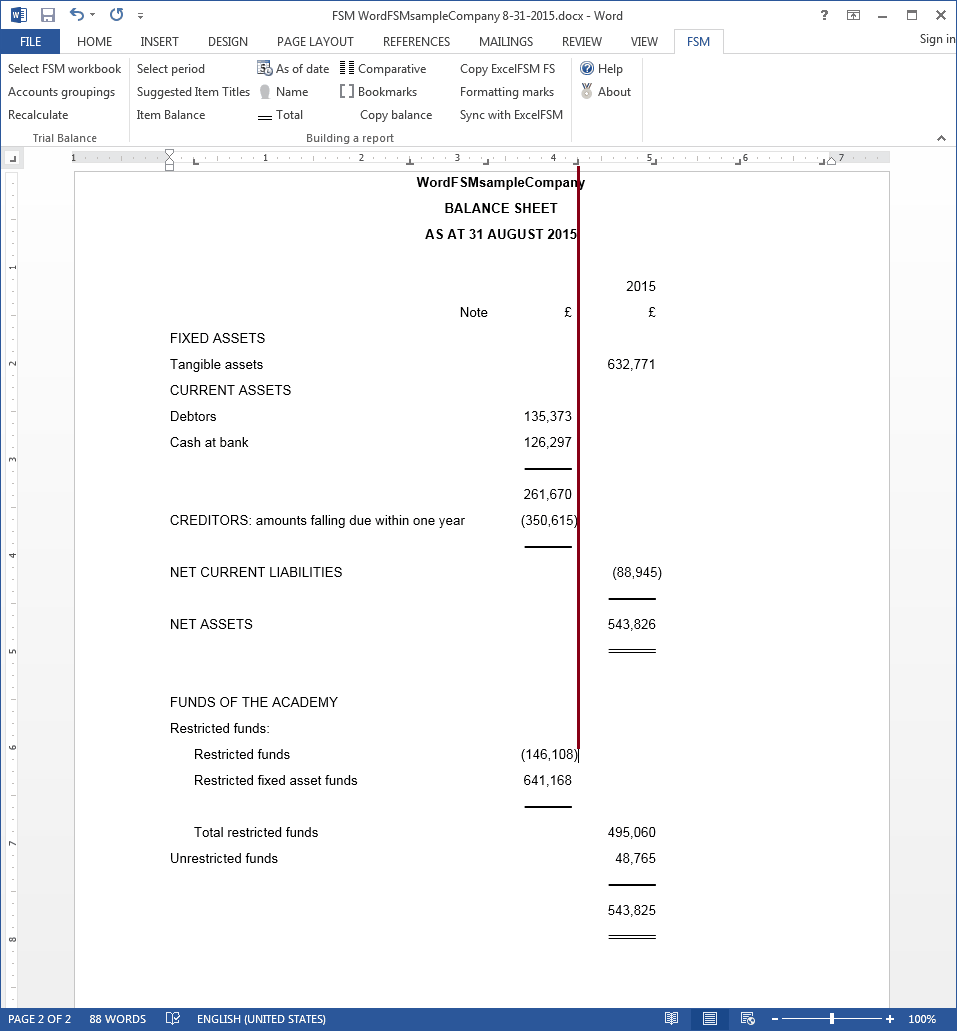
Task: Open the Customize Quick Access Toolbar dropdown
Action: (140, 15)
